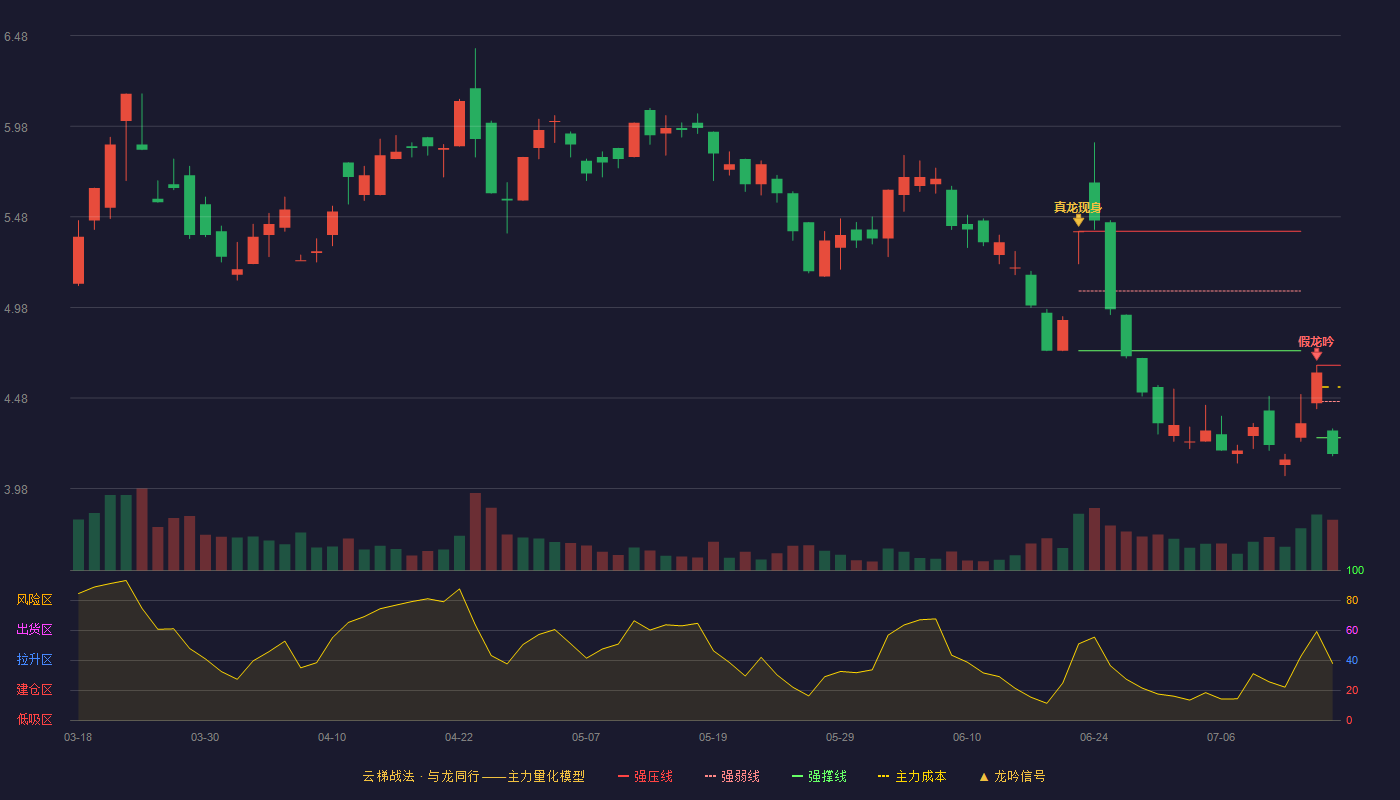
Task: Toggle the 强弱线 legend entry
Action: tap(732, 776)
